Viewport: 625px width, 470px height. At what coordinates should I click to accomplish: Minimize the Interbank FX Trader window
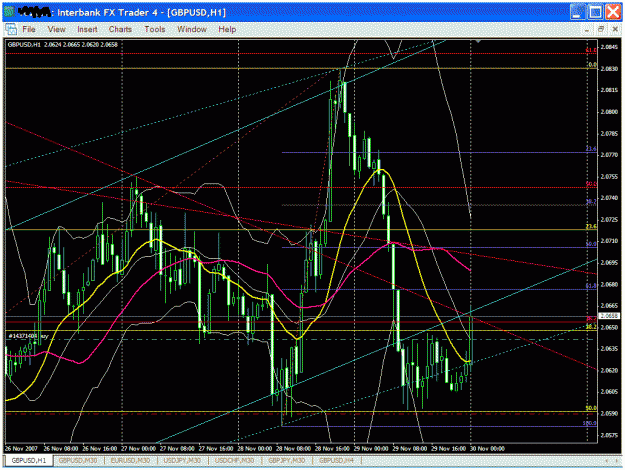(578, 12)
